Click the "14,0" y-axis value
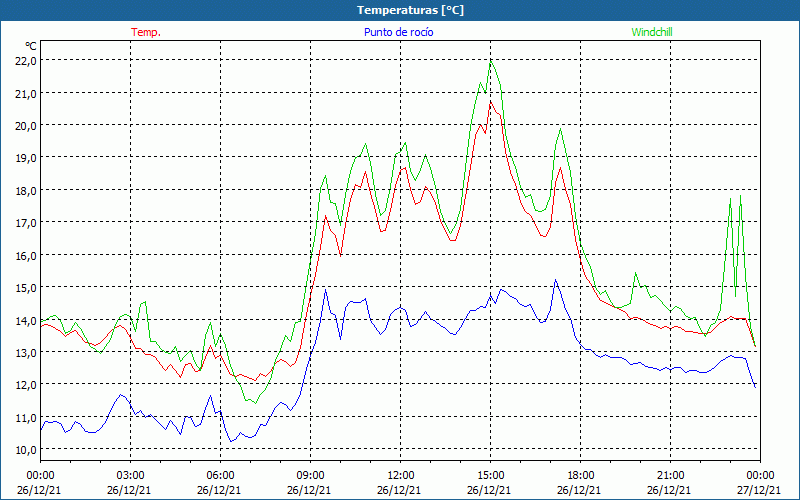 click(26, 320)
